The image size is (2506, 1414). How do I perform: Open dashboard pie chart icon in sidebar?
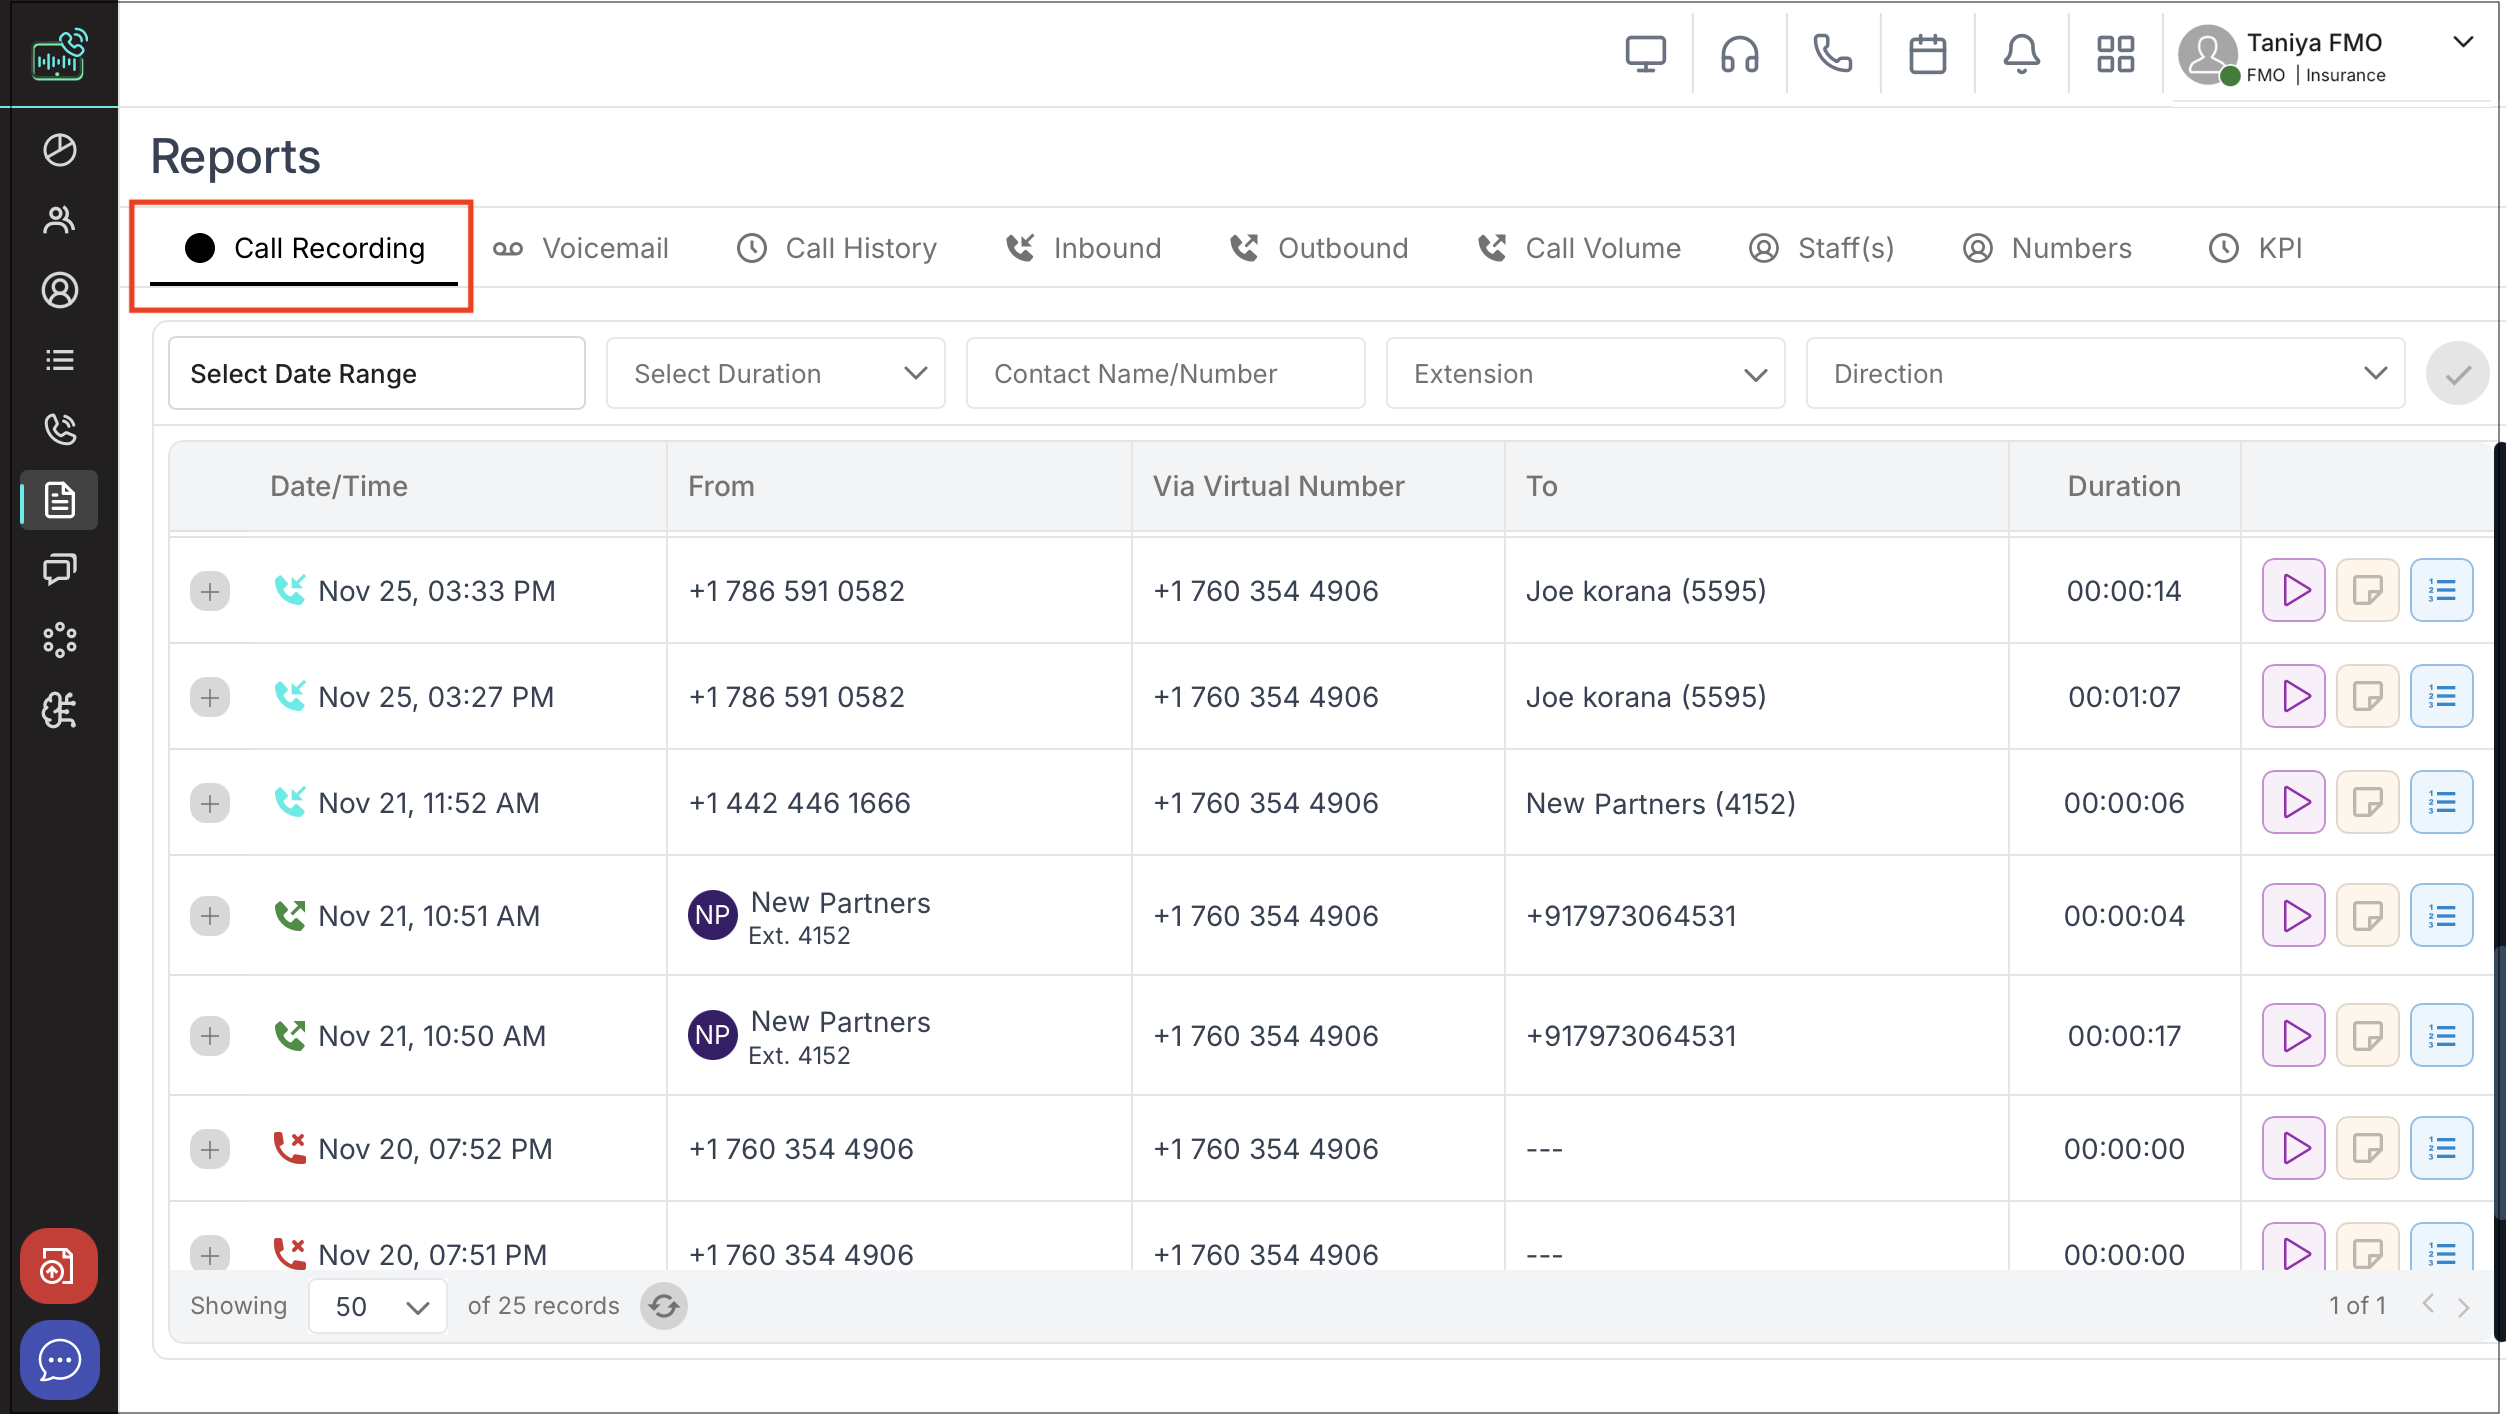pos(59,150)
